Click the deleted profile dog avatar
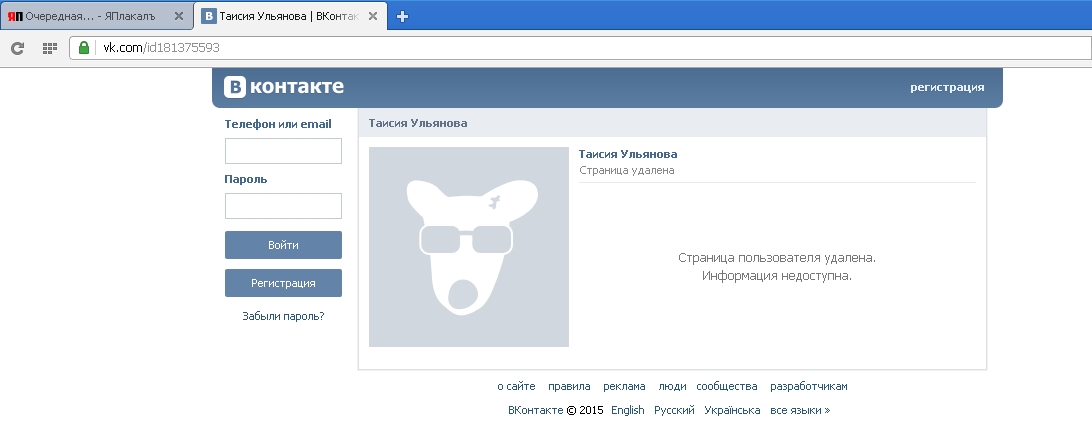This screenshot has width=1092, height=430. click(x=469, y=247)
